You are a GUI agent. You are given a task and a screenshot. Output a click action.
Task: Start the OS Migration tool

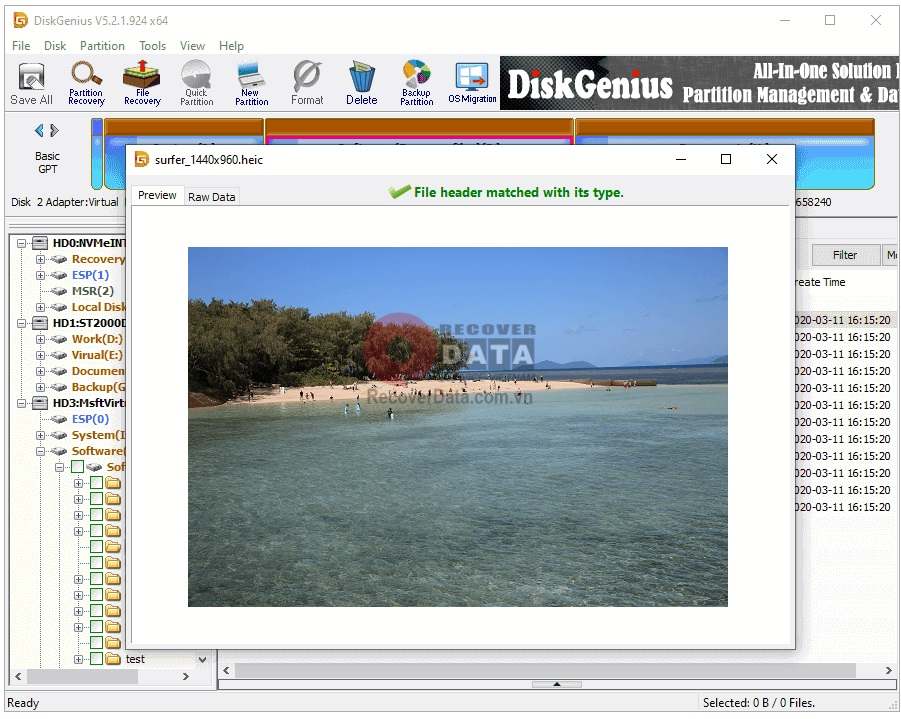coord(472,84)
